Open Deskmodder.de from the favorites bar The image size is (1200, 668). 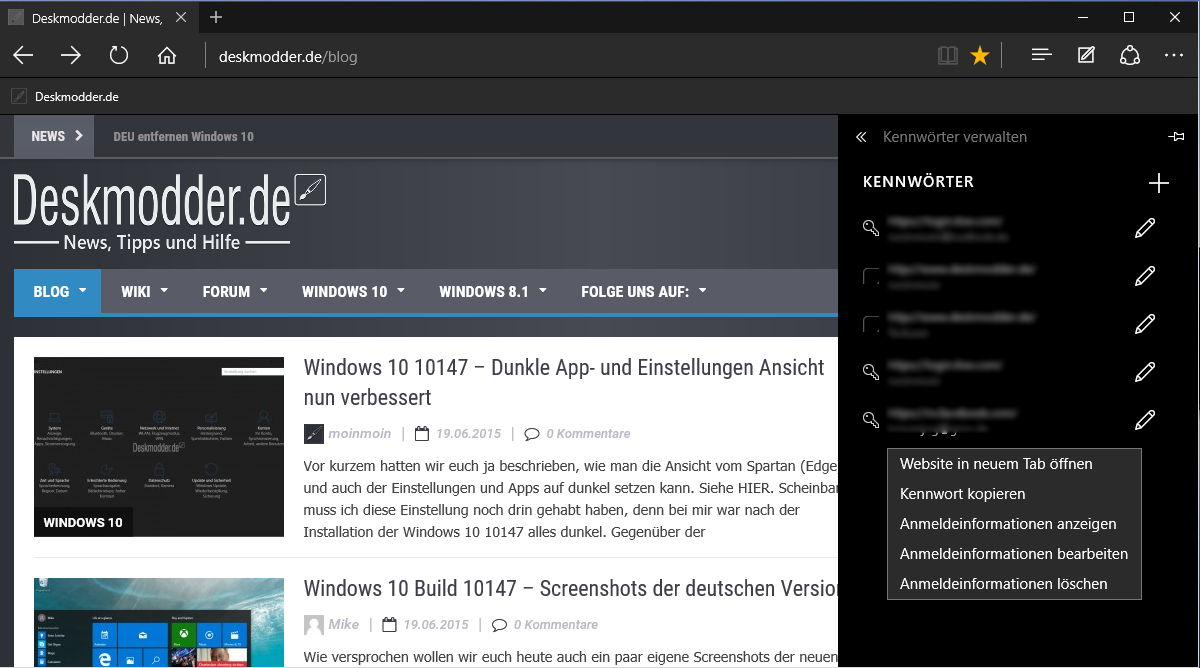pyautogui.click(x=65, y=97)
